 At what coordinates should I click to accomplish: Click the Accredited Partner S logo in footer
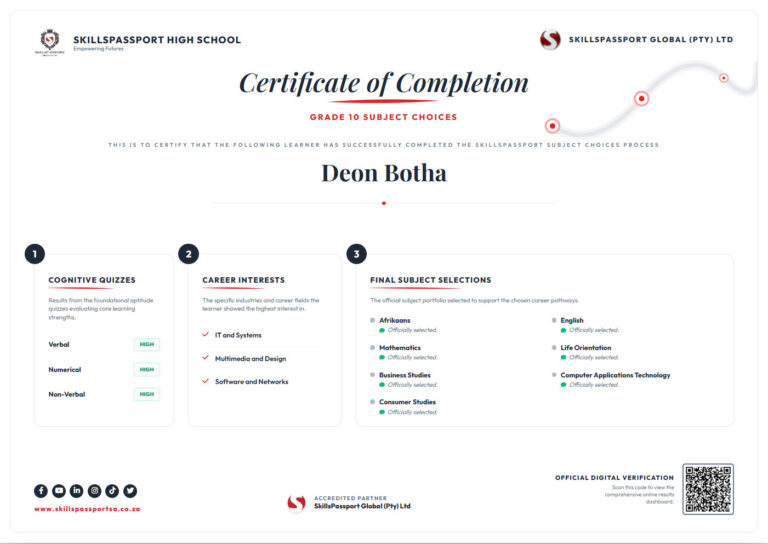[296, 503]
